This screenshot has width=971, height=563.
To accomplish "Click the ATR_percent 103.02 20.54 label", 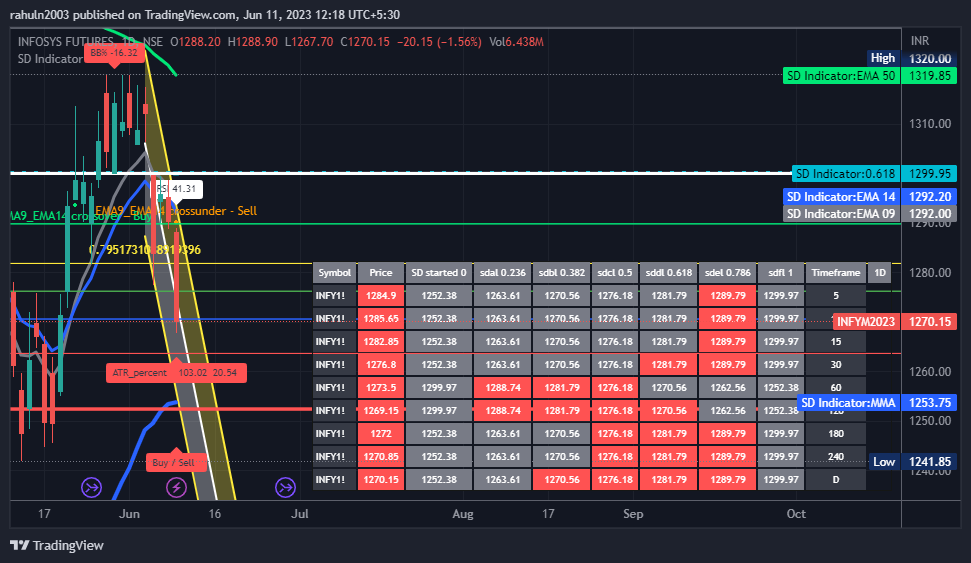I will click(176, 373).
